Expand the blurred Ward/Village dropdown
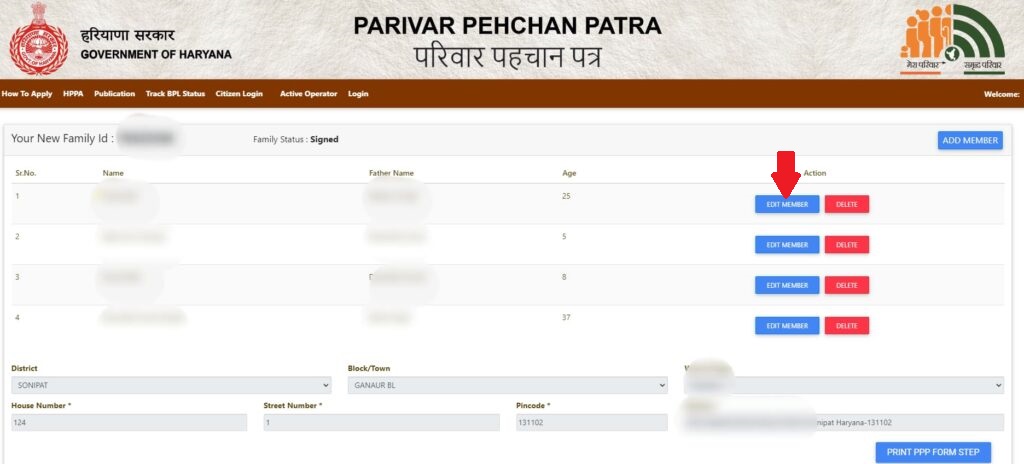Image resolution: width=1024 pixels, height=464 pixels. pos(844,386)
